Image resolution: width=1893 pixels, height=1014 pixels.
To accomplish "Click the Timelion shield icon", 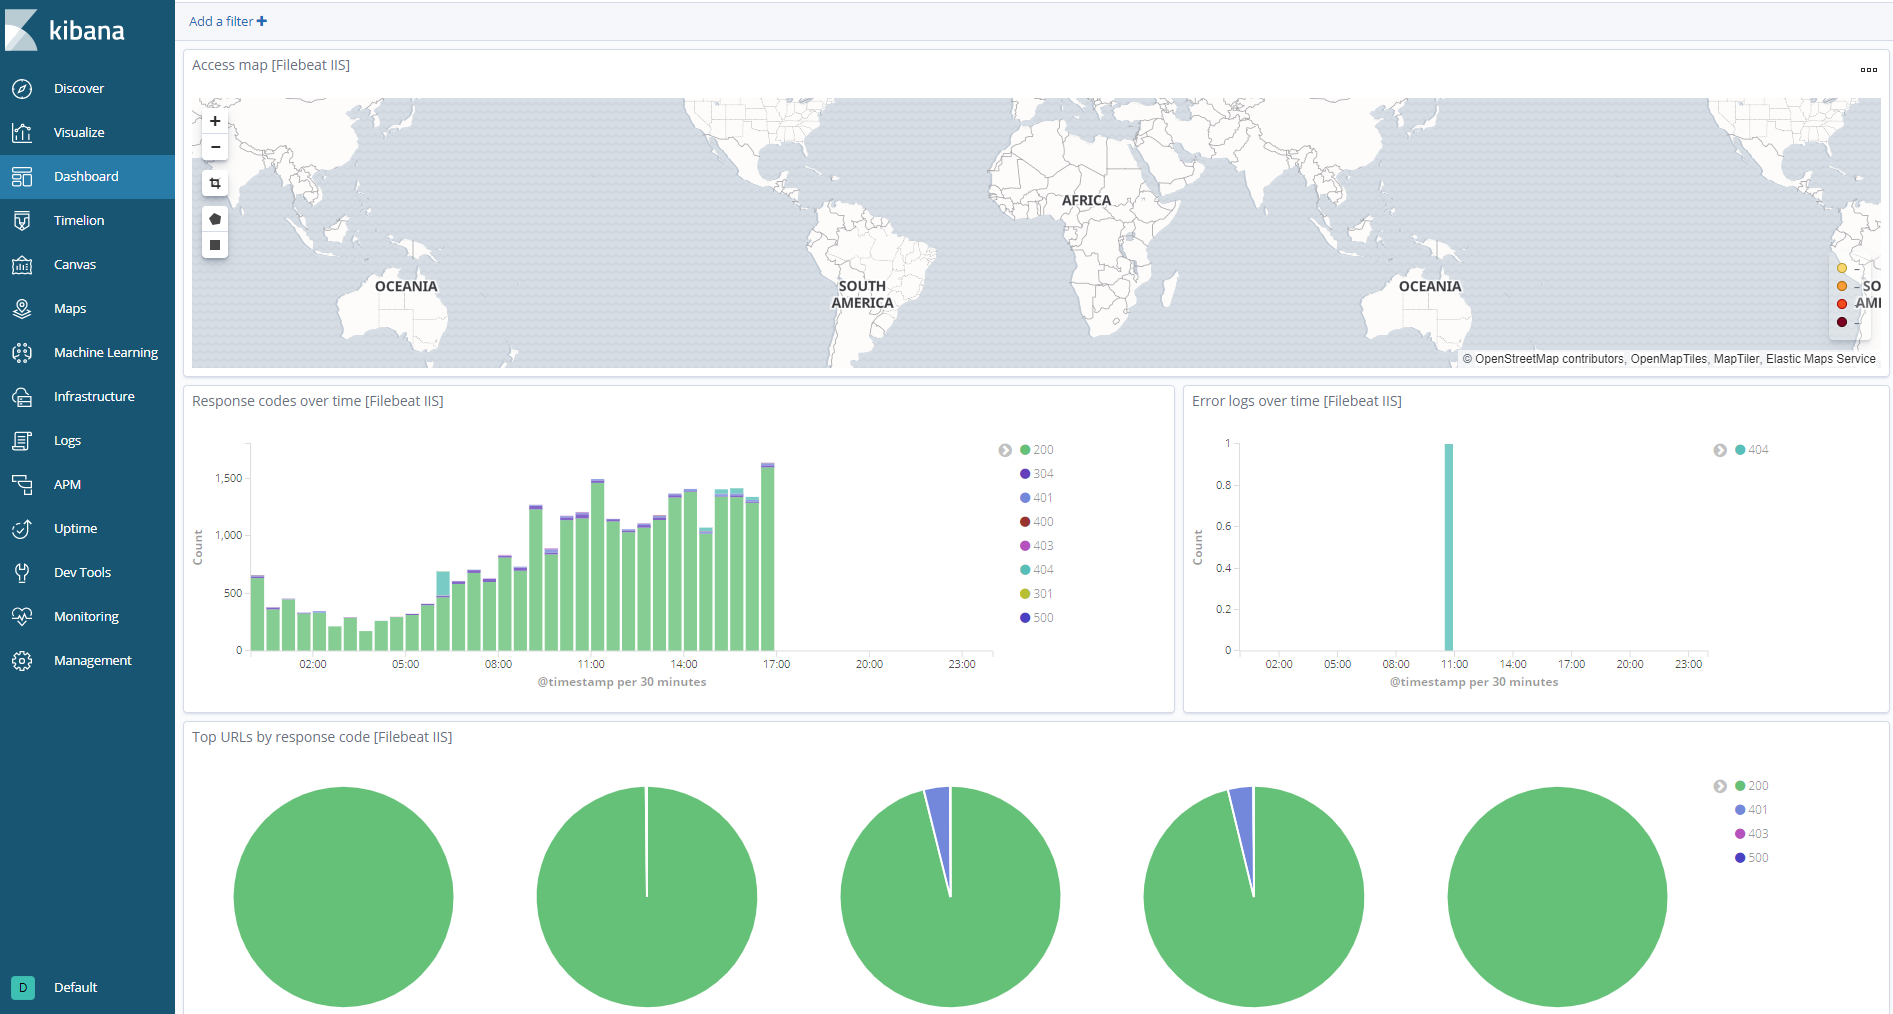I will click(22, 221).
